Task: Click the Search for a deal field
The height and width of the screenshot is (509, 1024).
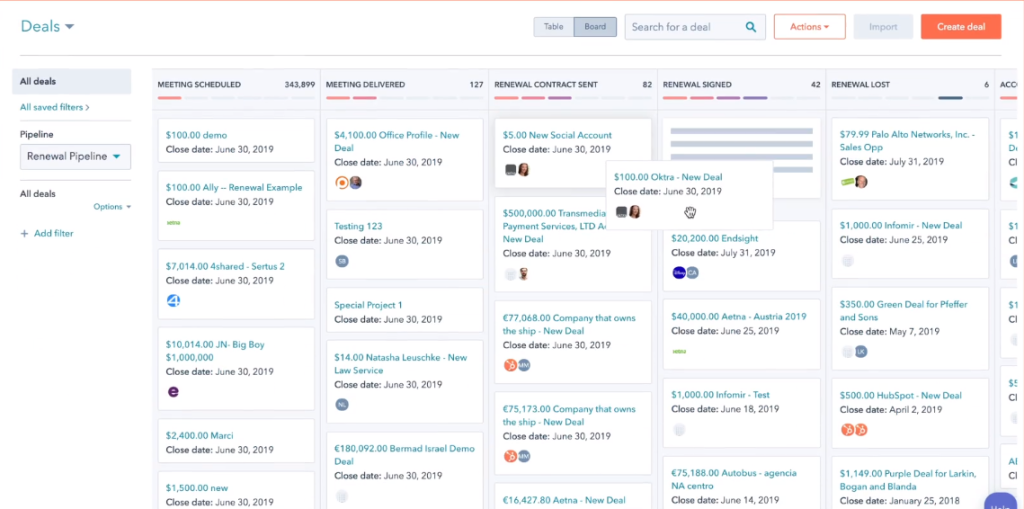Action: point(685,27)
